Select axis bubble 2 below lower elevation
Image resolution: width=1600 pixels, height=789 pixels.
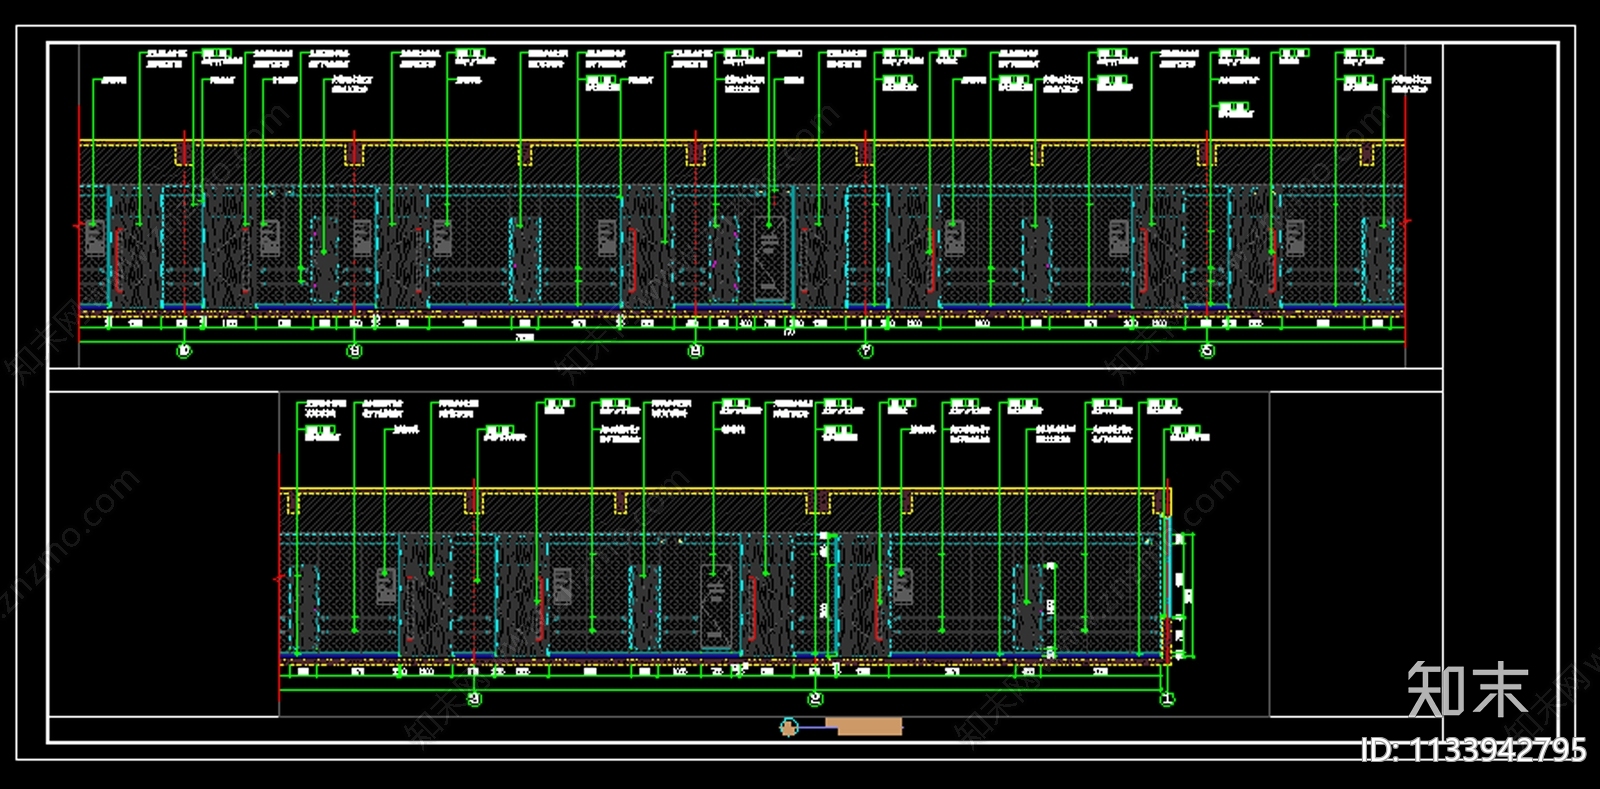(x=815, y=700)
